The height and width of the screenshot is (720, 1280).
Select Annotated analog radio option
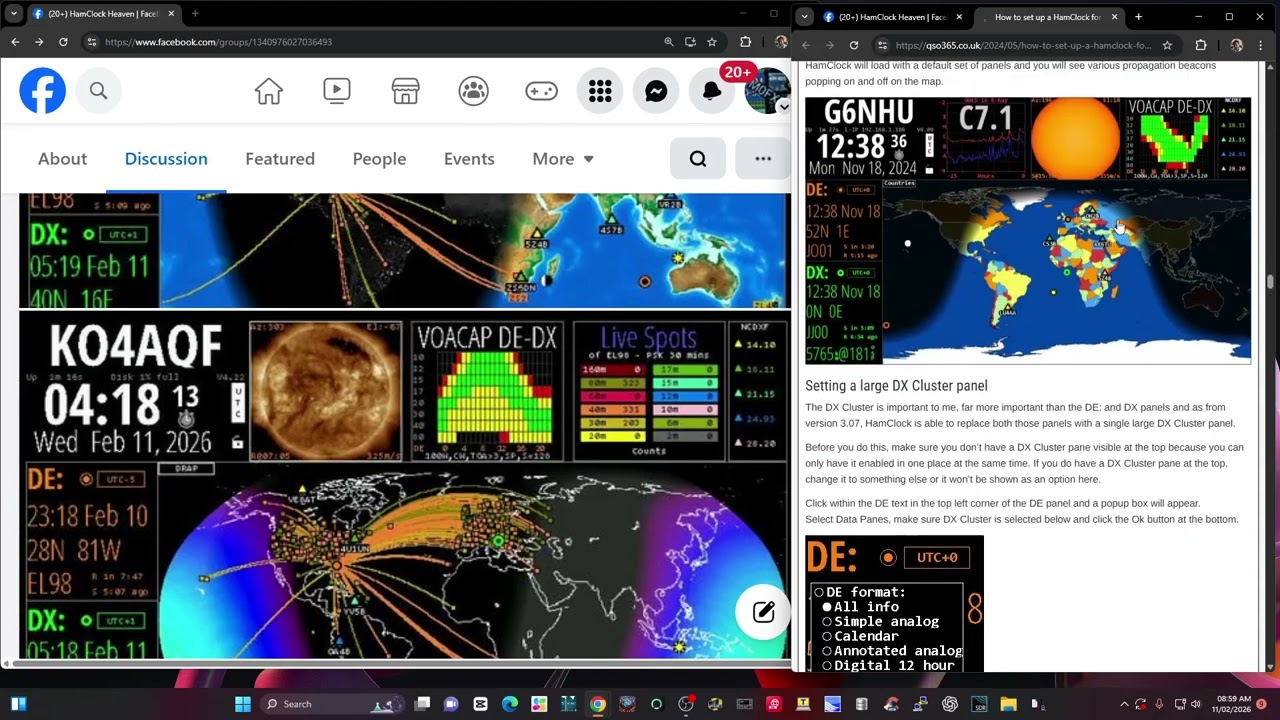(891, 651)
